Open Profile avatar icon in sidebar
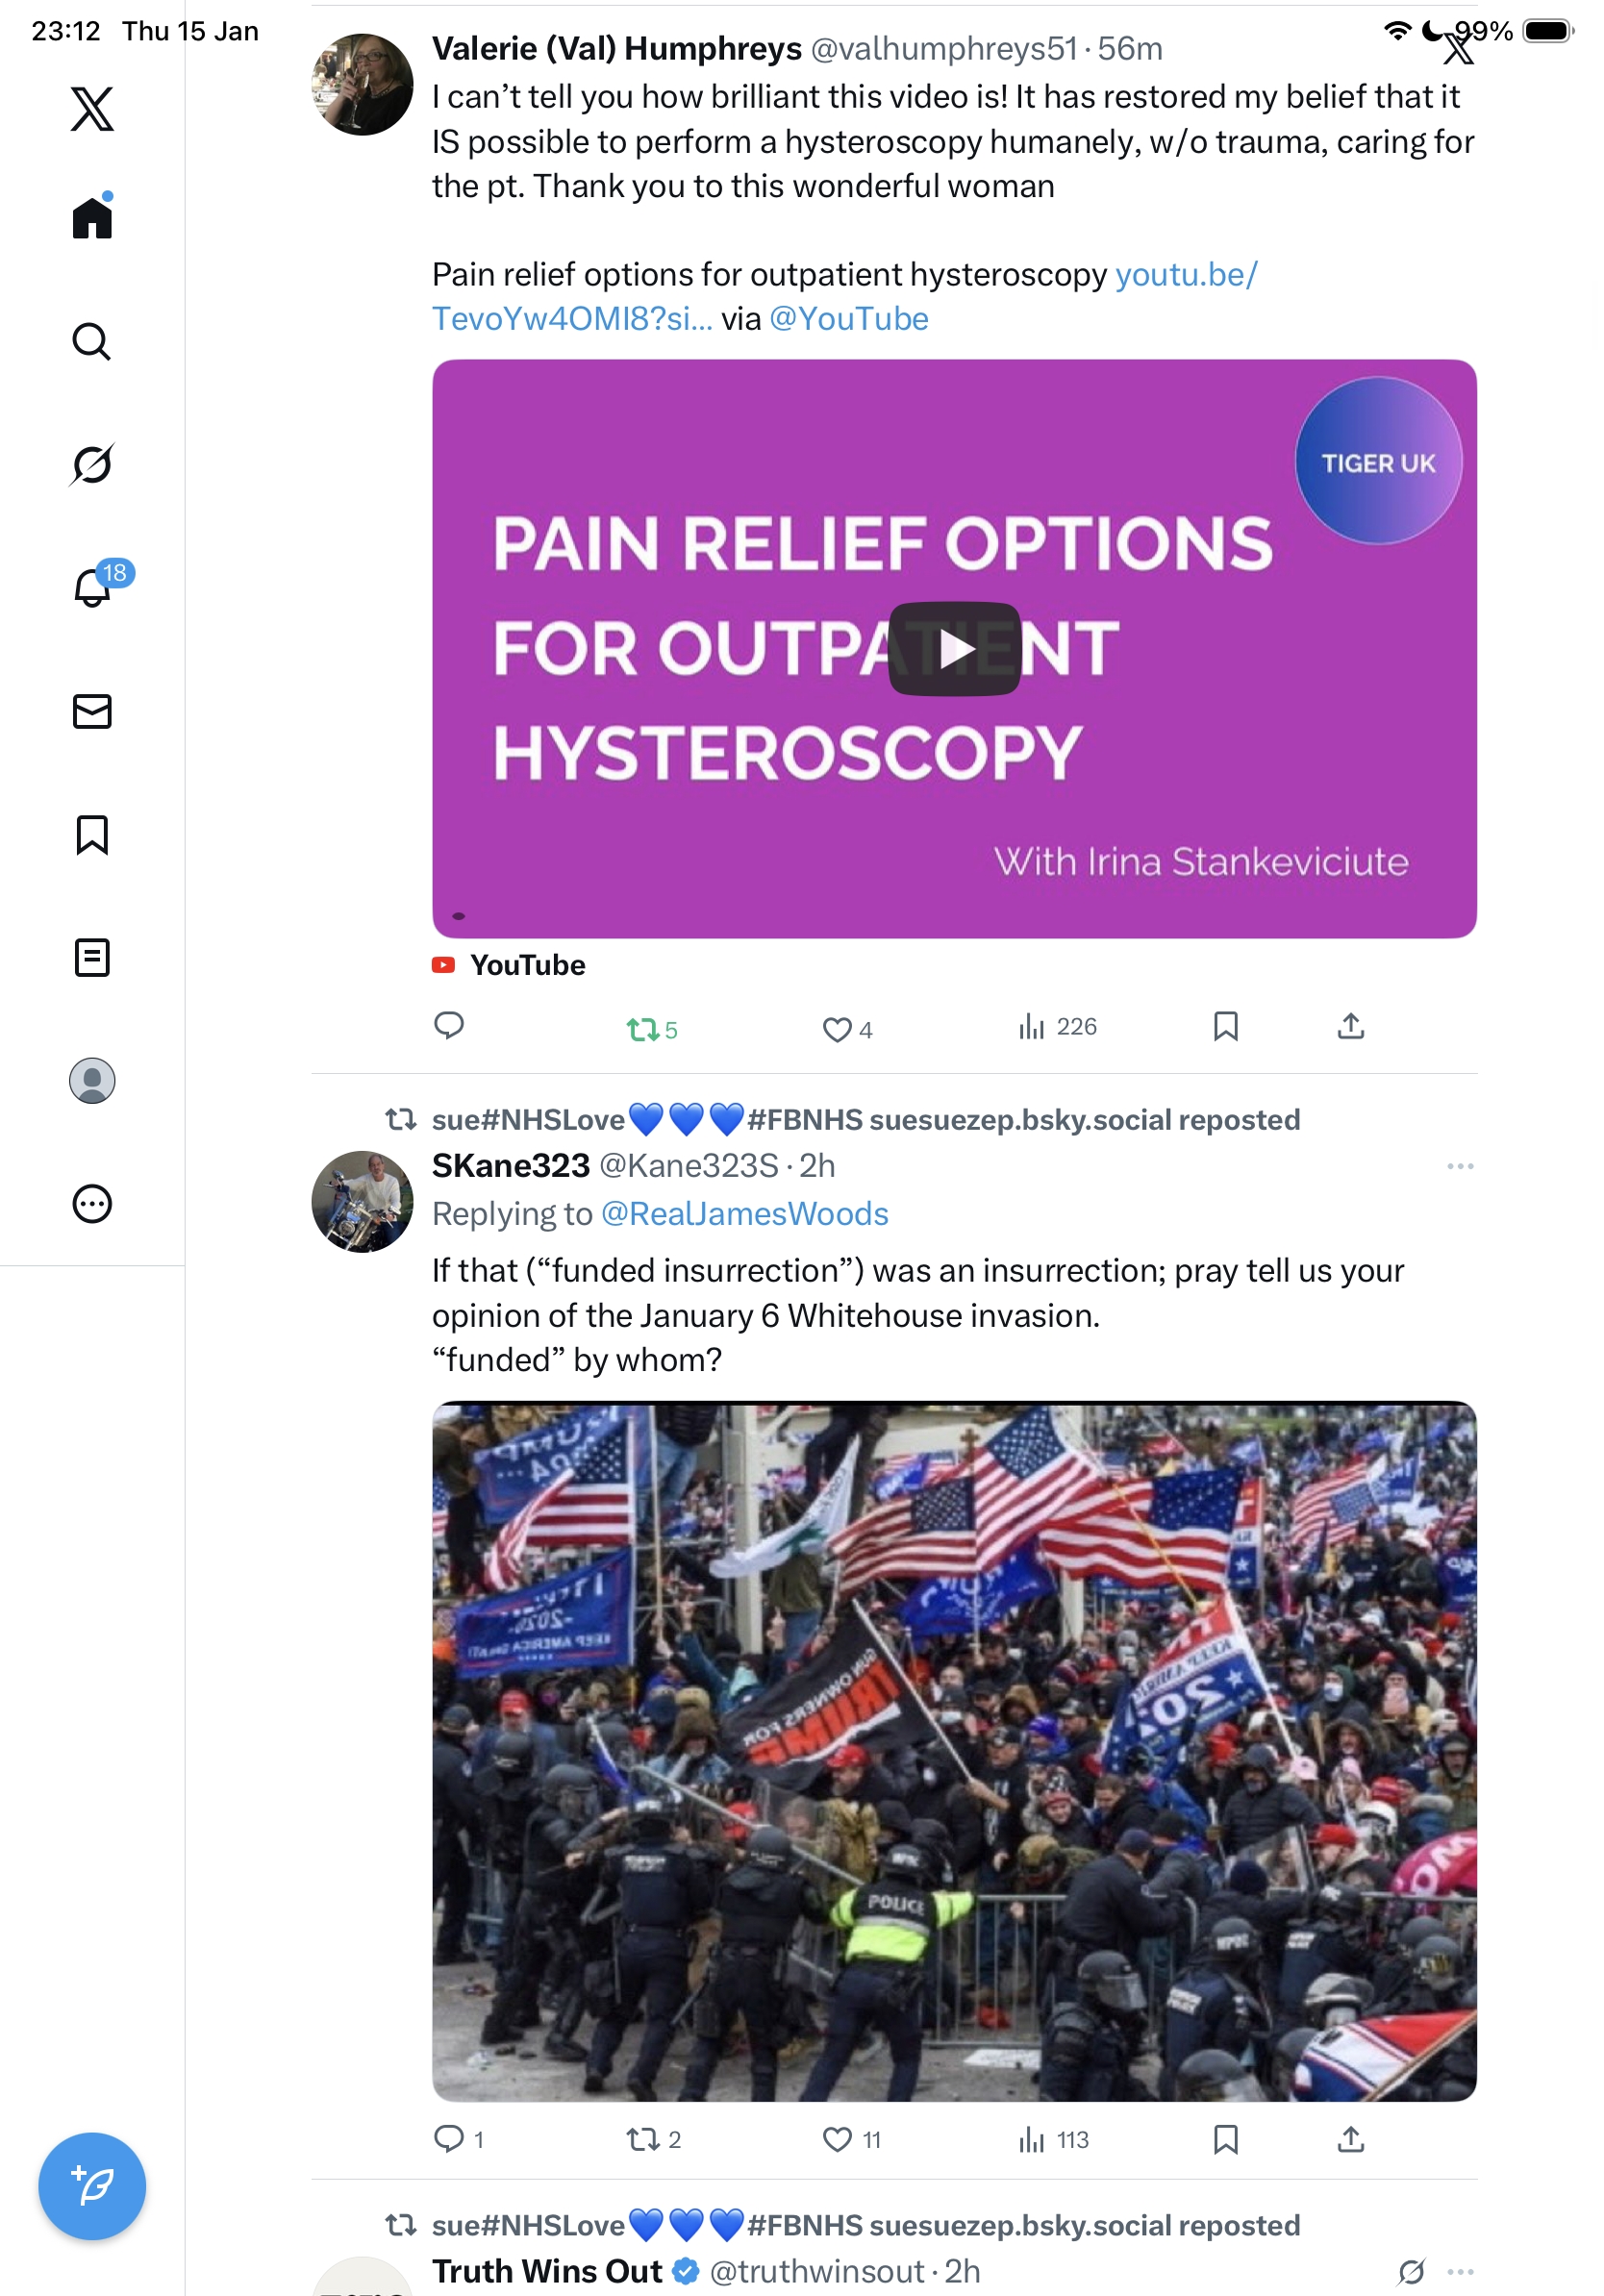 pos(92,1080)
